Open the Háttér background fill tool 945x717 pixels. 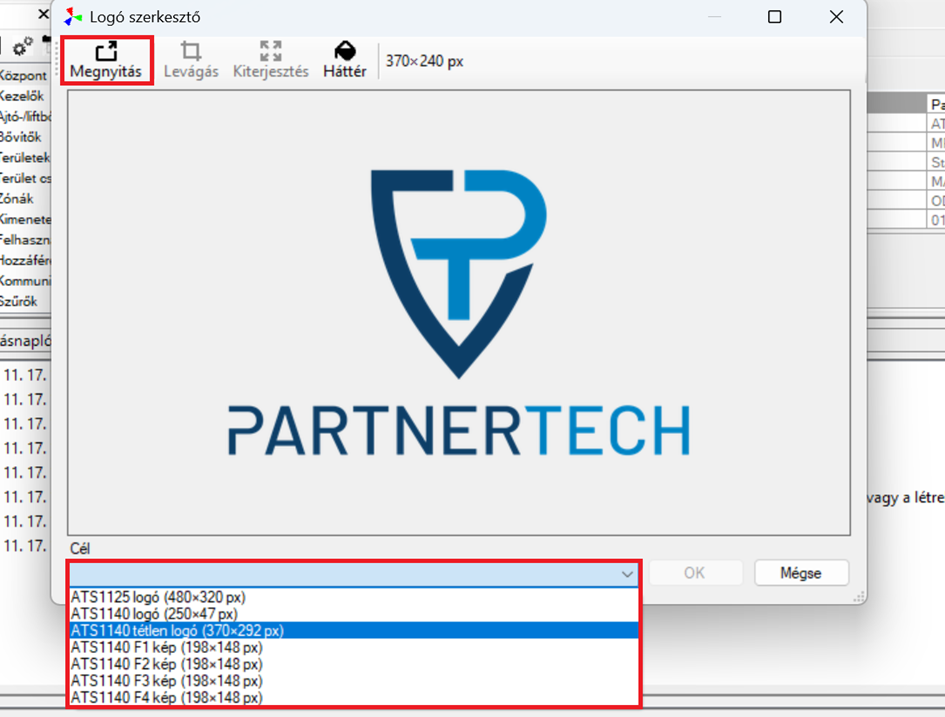344,52
